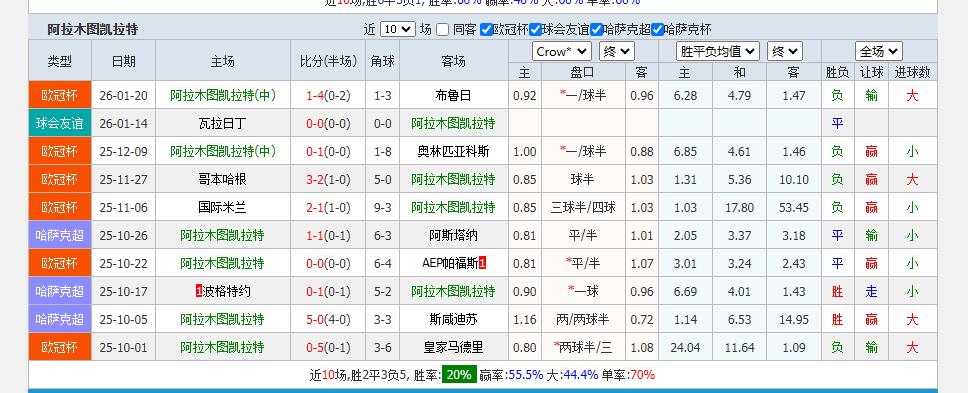Click the 让球 column header

(871, 72)
